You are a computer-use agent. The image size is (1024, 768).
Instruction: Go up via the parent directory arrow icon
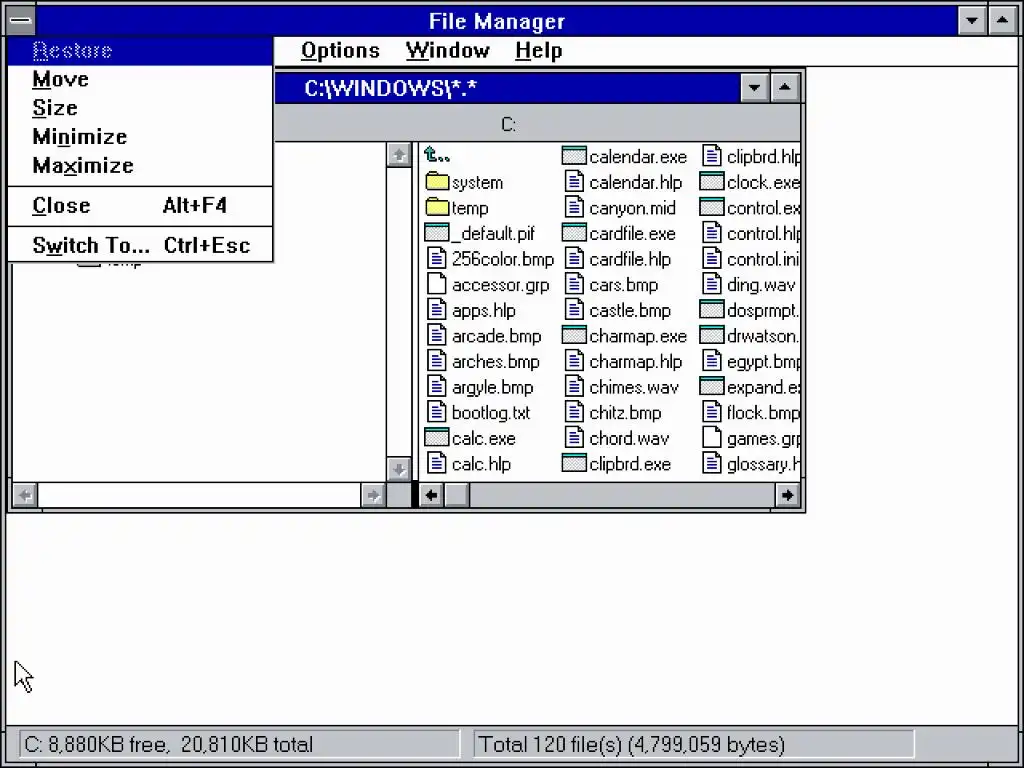click(436, 155)
